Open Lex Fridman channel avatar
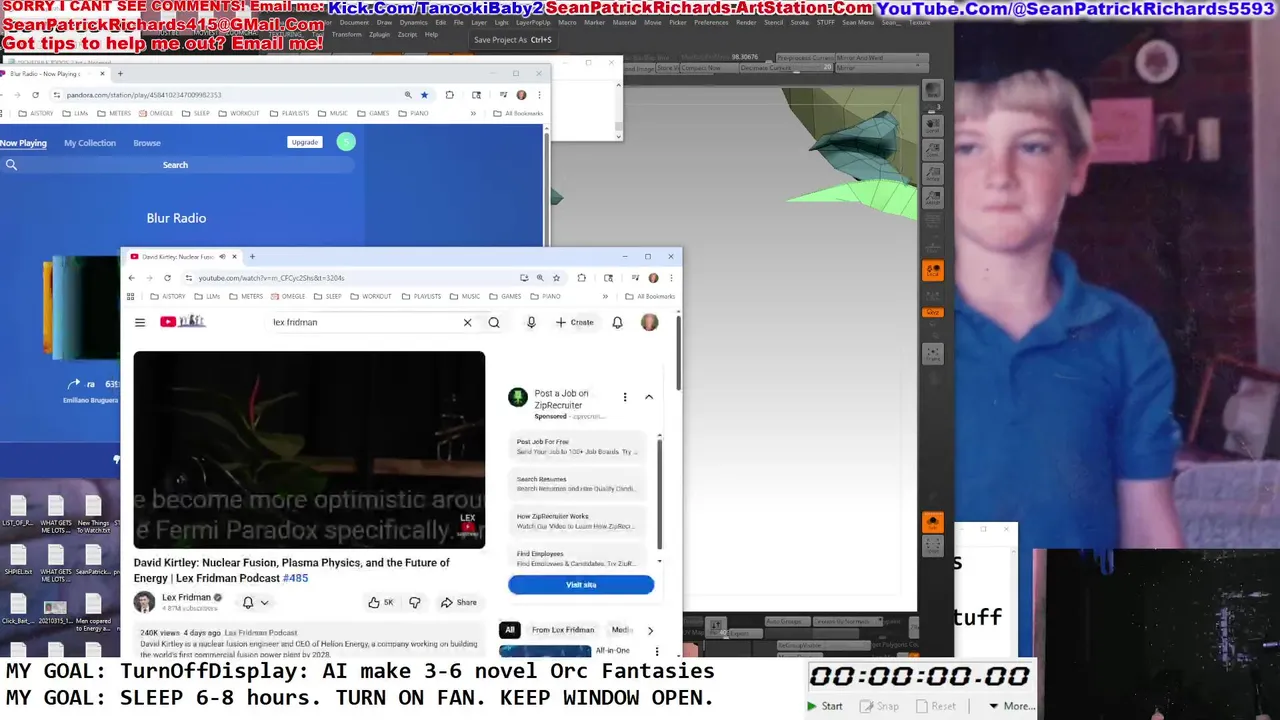Viewport: 1280px width, 720px height. (144, 602)
